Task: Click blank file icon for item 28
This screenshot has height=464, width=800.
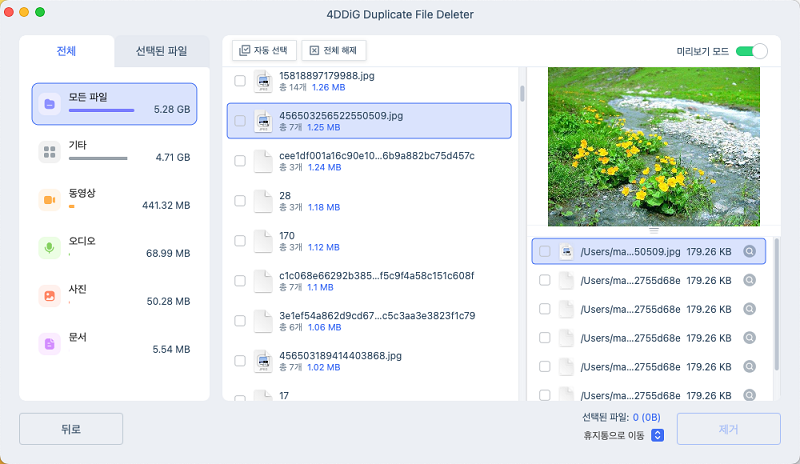Action: click(x=263, y=201)
